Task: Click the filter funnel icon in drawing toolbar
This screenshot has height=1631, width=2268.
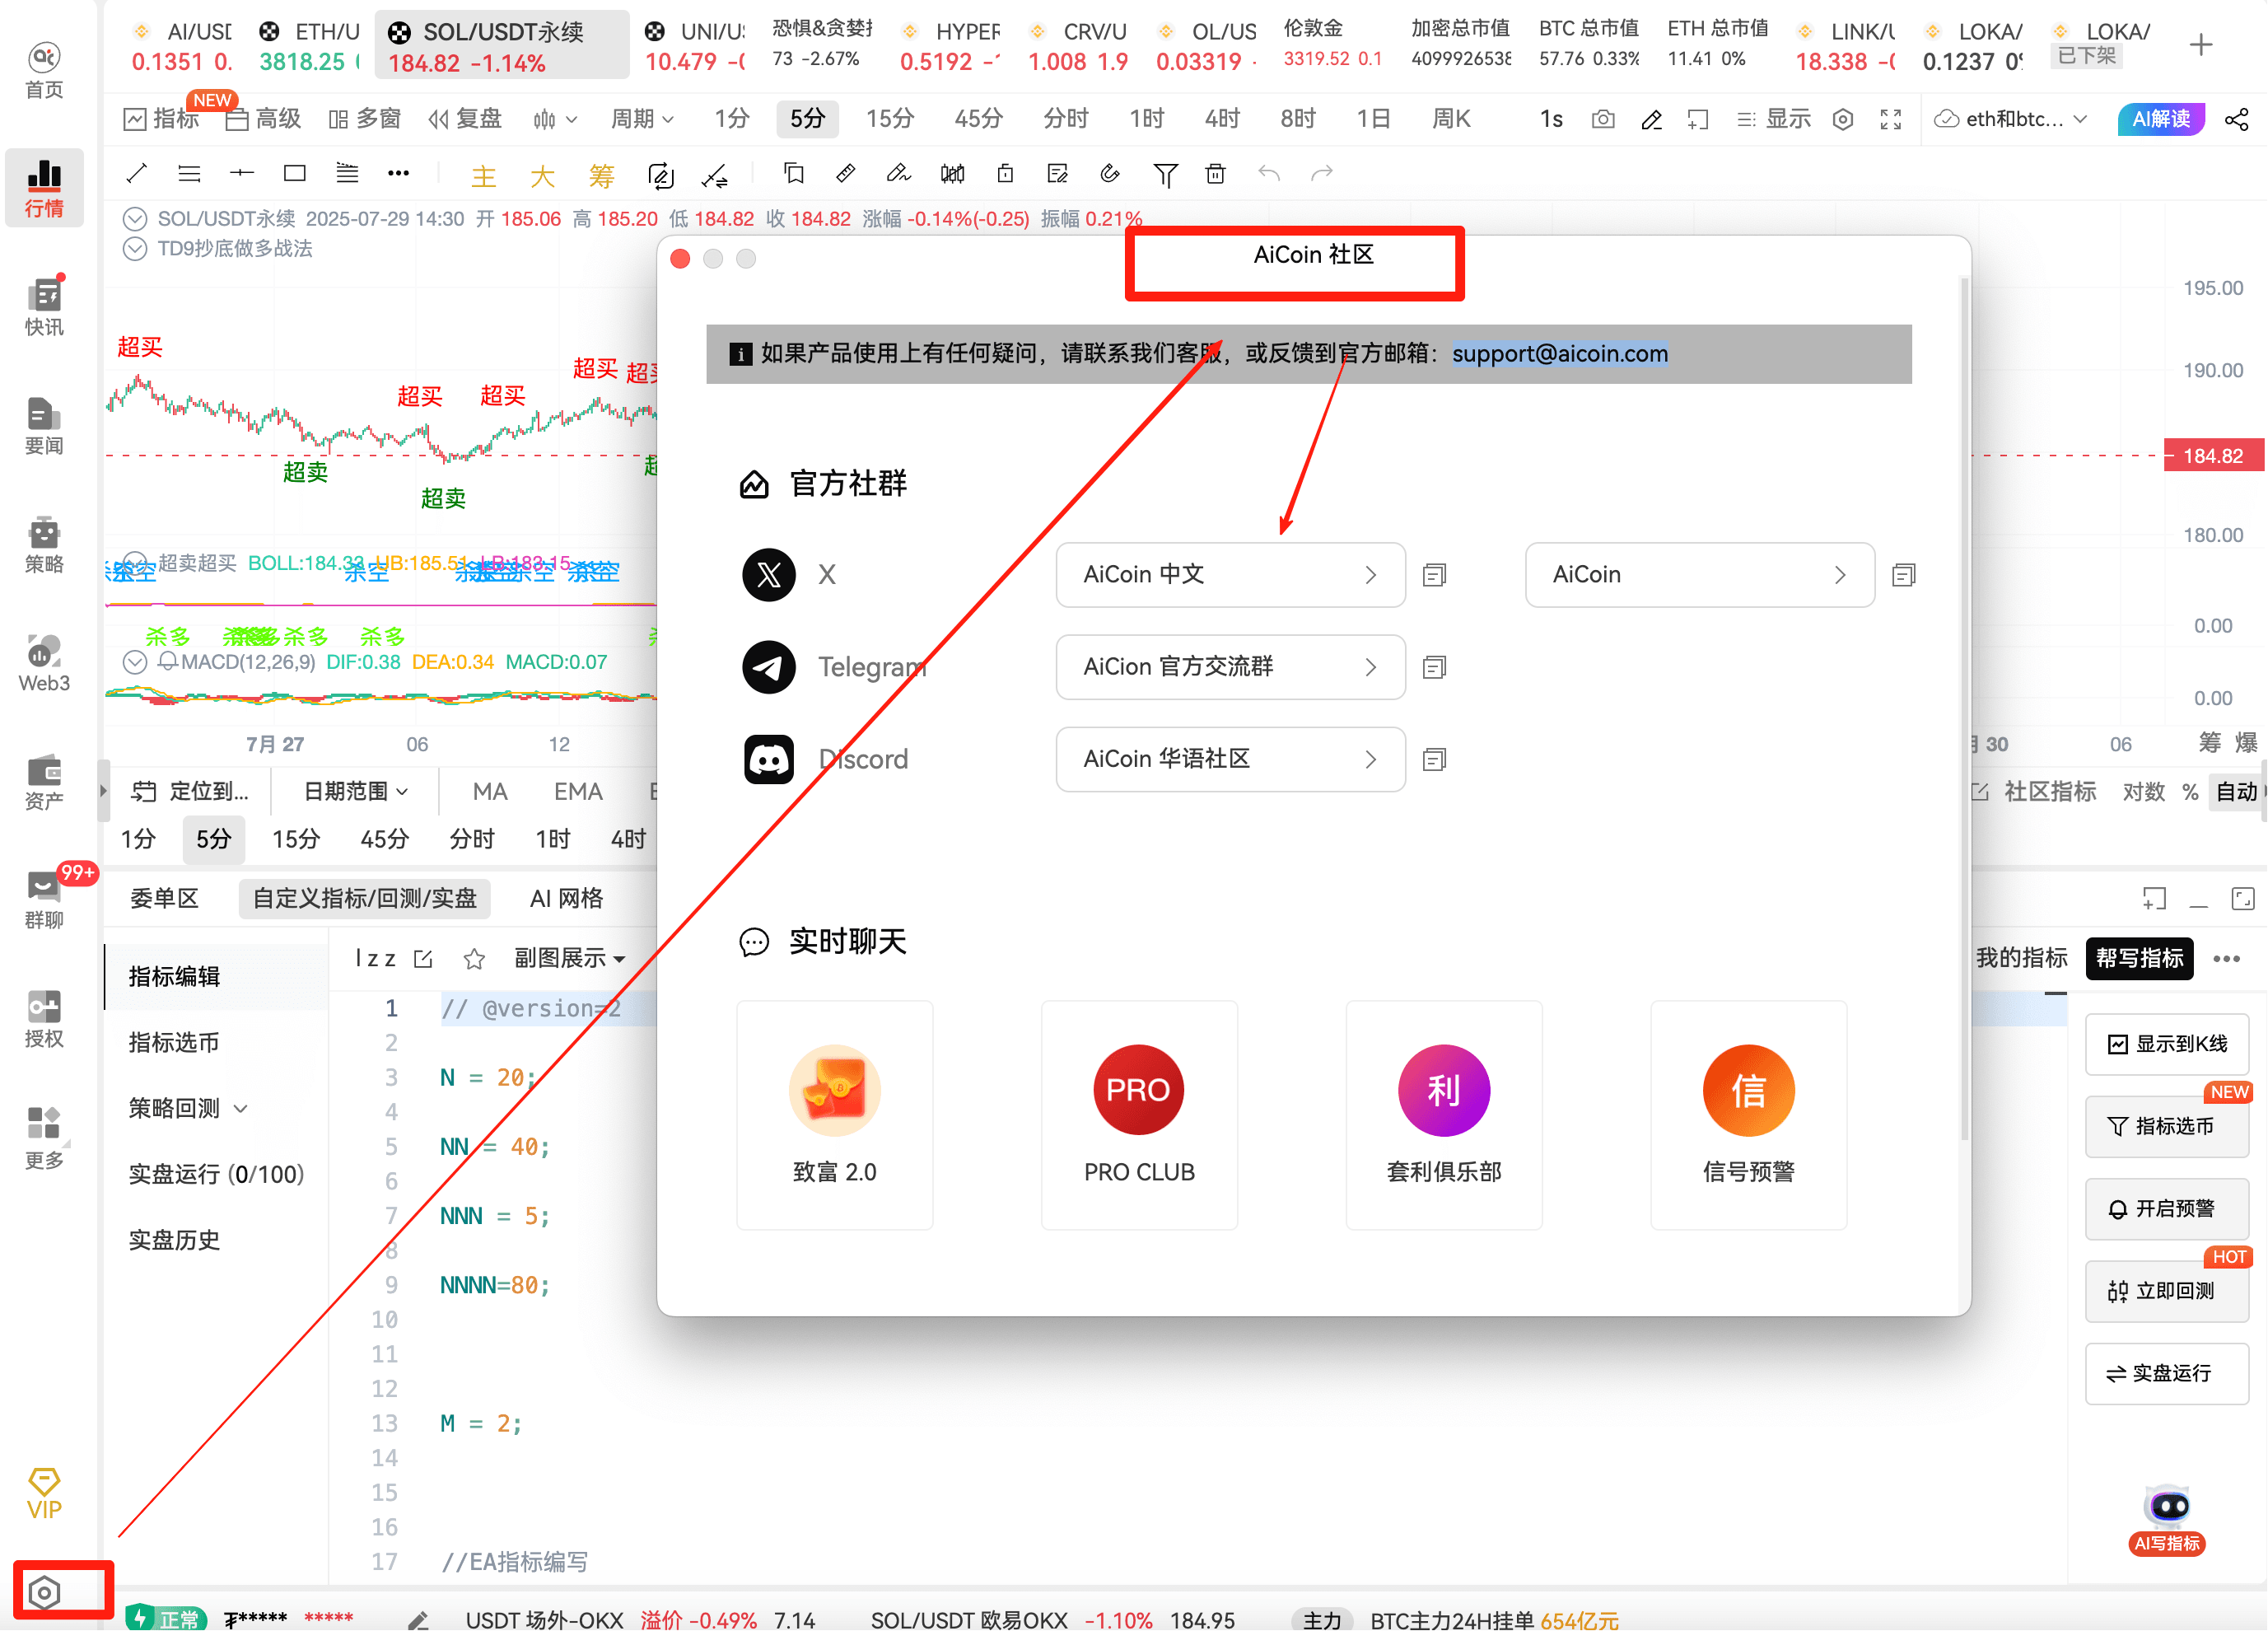Action: point(1164,176)
